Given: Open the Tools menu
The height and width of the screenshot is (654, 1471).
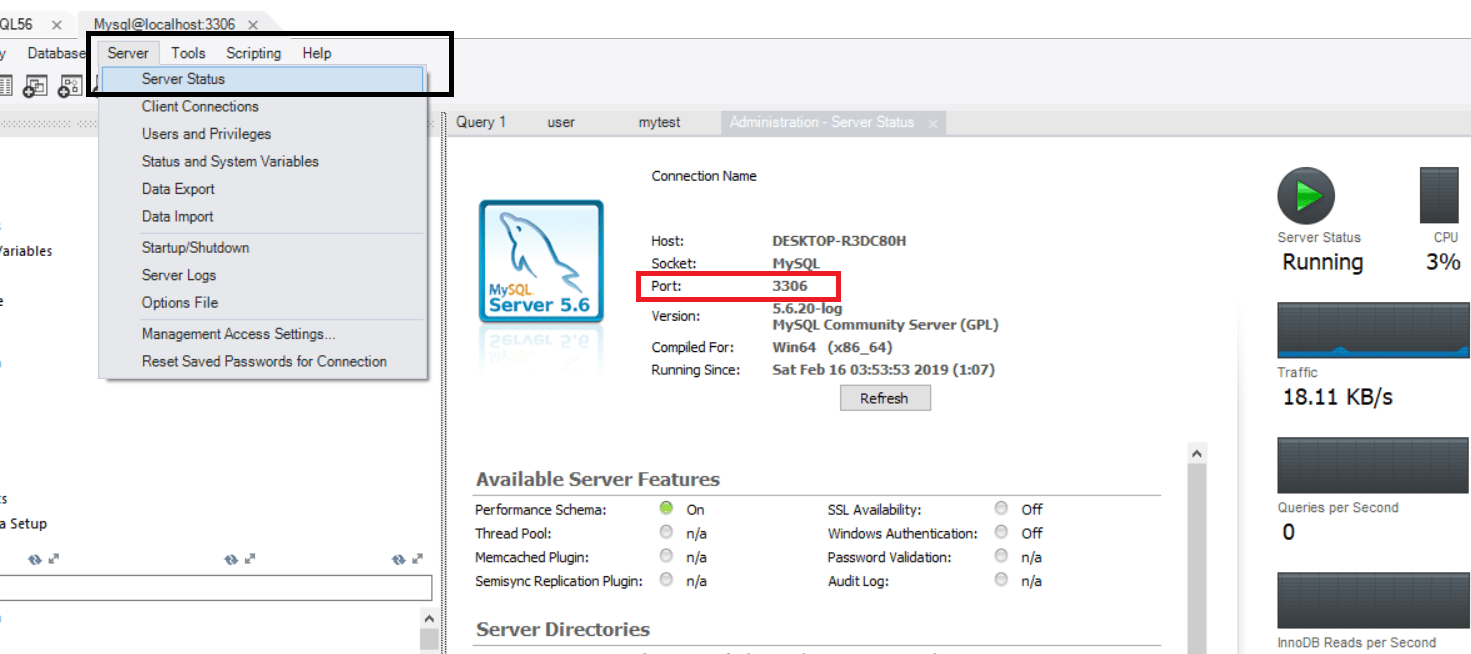Looking at the screenshot, I should pyautogui.click(x=188, y=53).
